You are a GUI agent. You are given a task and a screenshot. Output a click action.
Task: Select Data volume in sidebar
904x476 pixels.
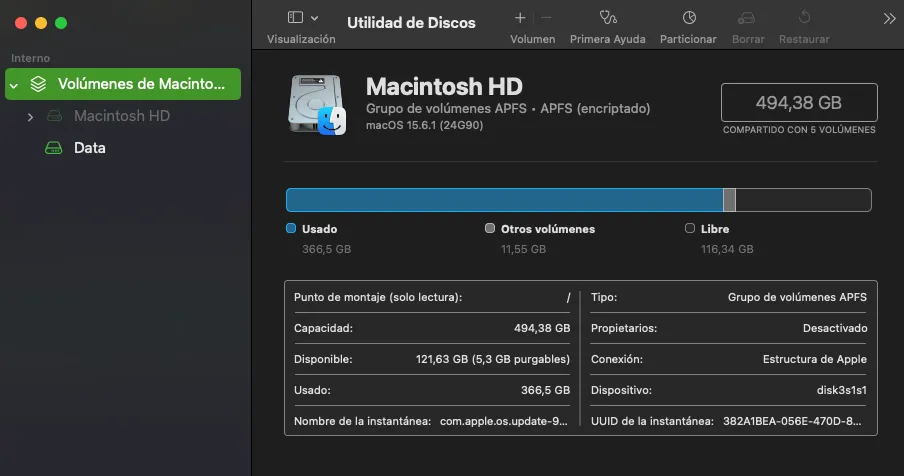(x=89, y=148)
